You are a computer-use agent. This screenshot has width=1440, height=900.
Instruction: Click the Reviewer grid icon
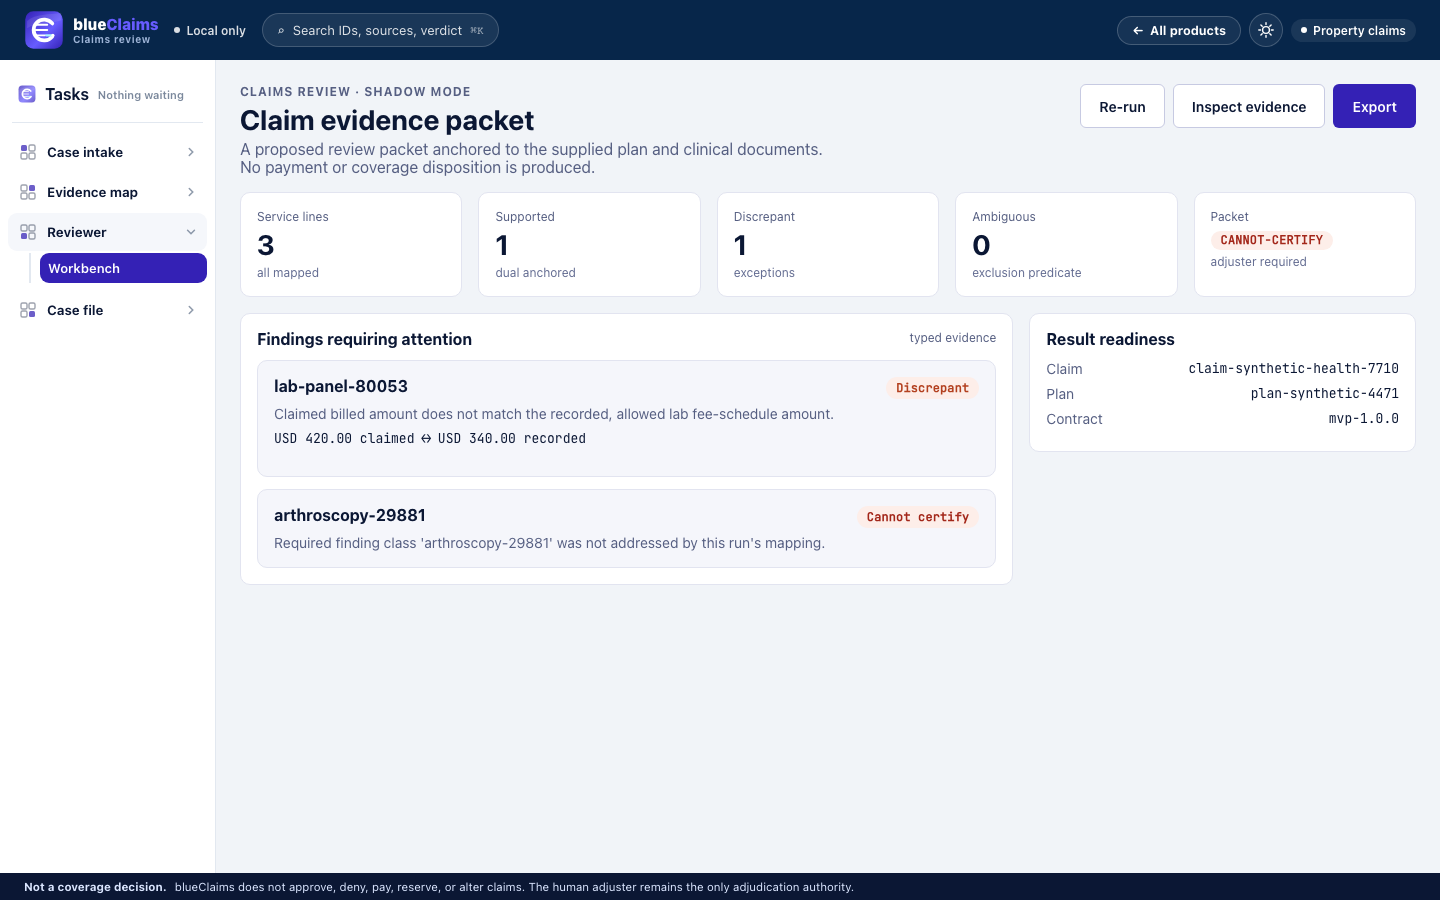pos(28,232)
